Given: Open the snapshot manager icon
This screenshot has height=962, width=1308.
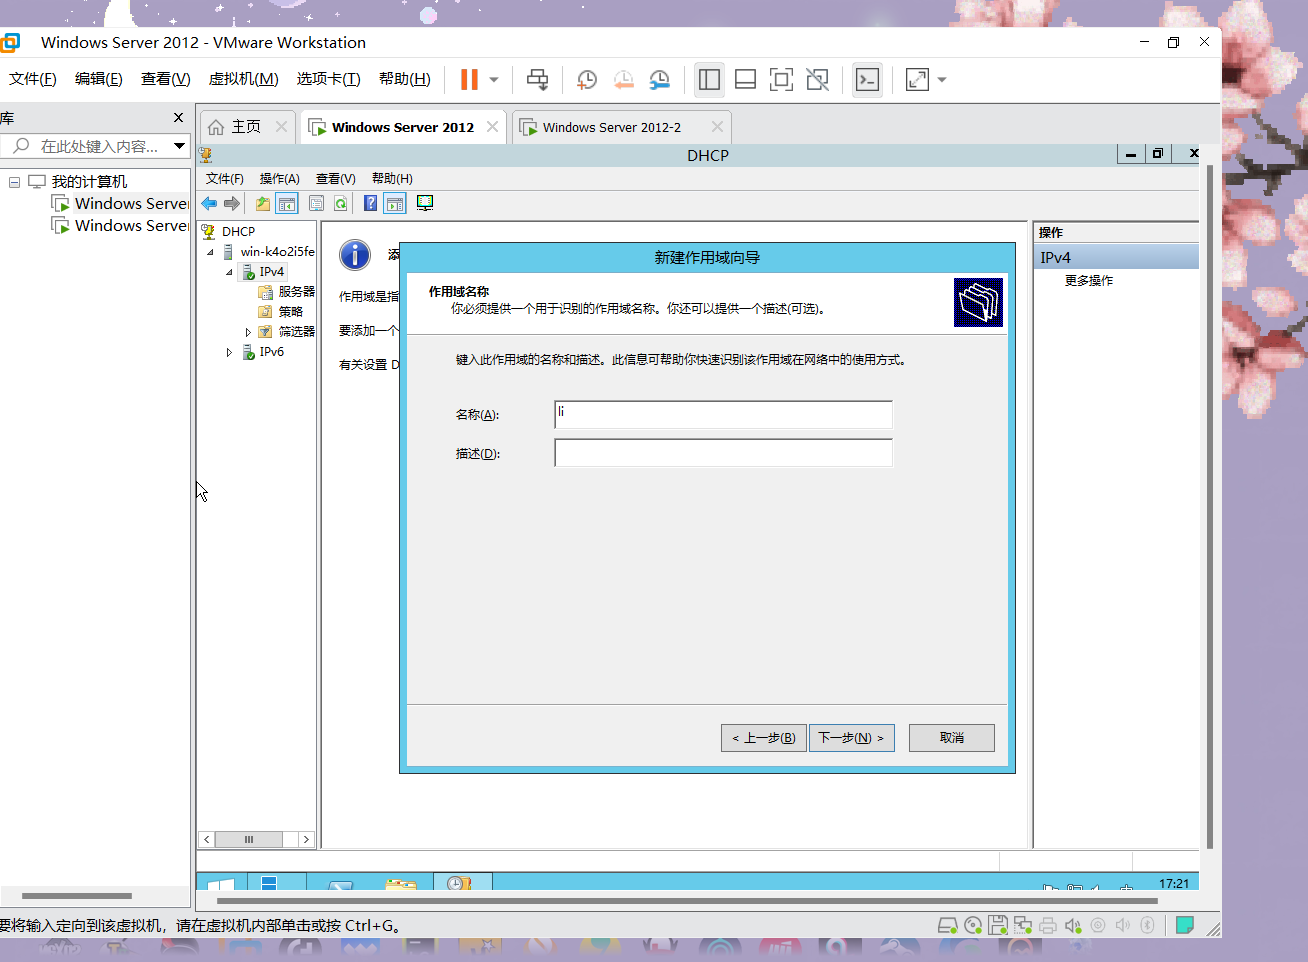Looking at the screenshot, I should point(660,80).
